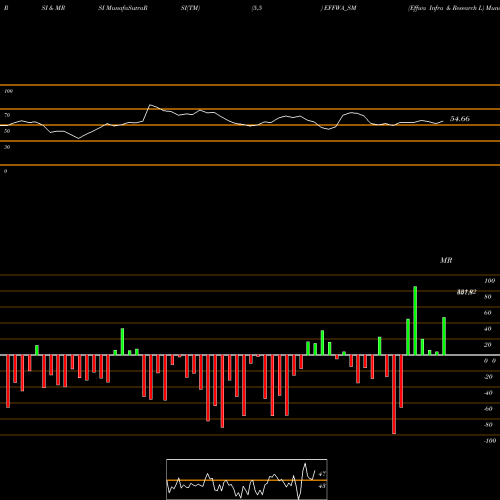Click the '70' level label on RSI chart

(x=7, y=115)
